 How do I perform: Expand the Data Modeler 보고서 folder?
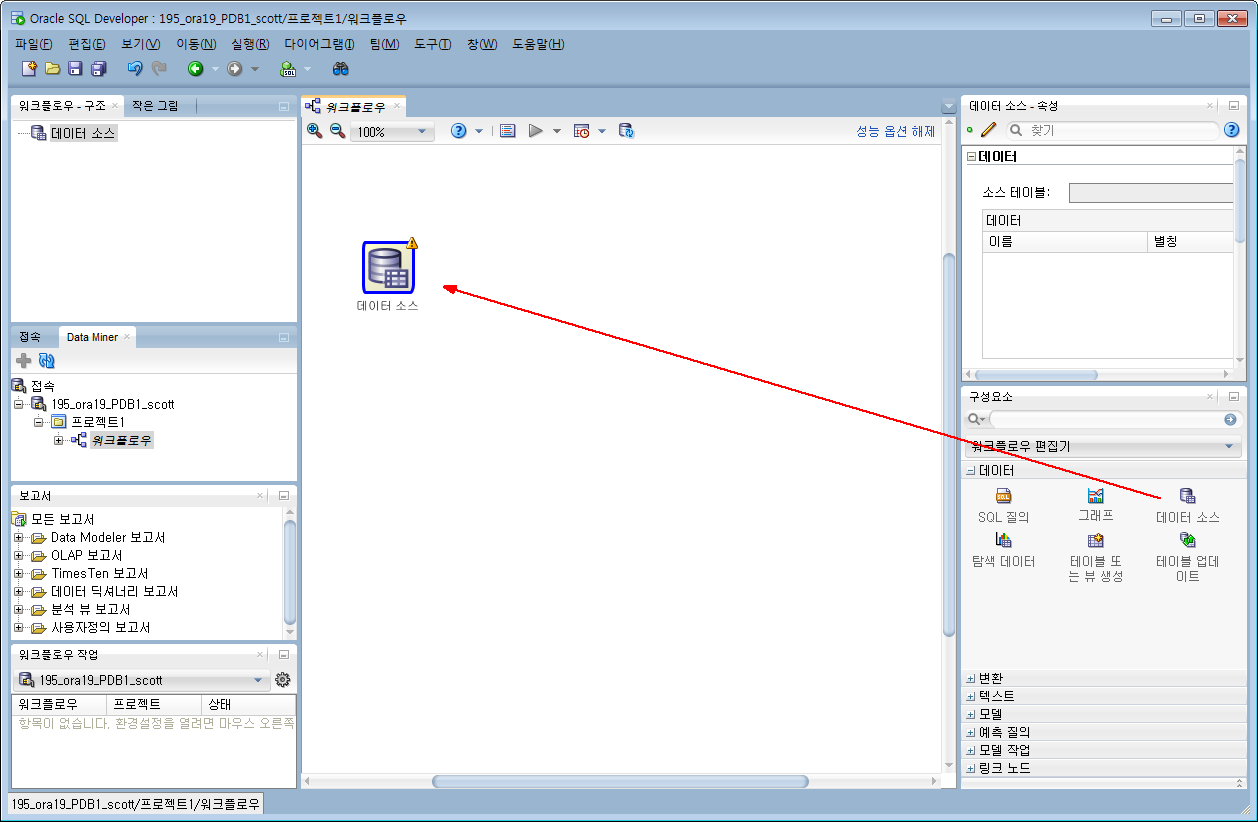(x=18, y=538)
